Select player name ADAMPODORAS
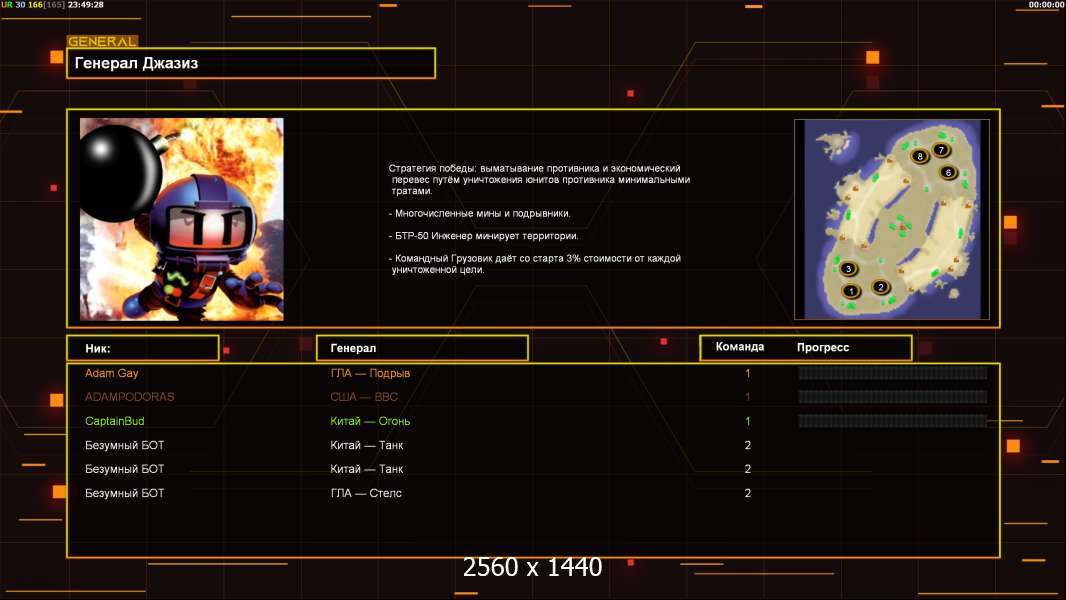This screenshot has height=600, width=1066. coord(130,397)
